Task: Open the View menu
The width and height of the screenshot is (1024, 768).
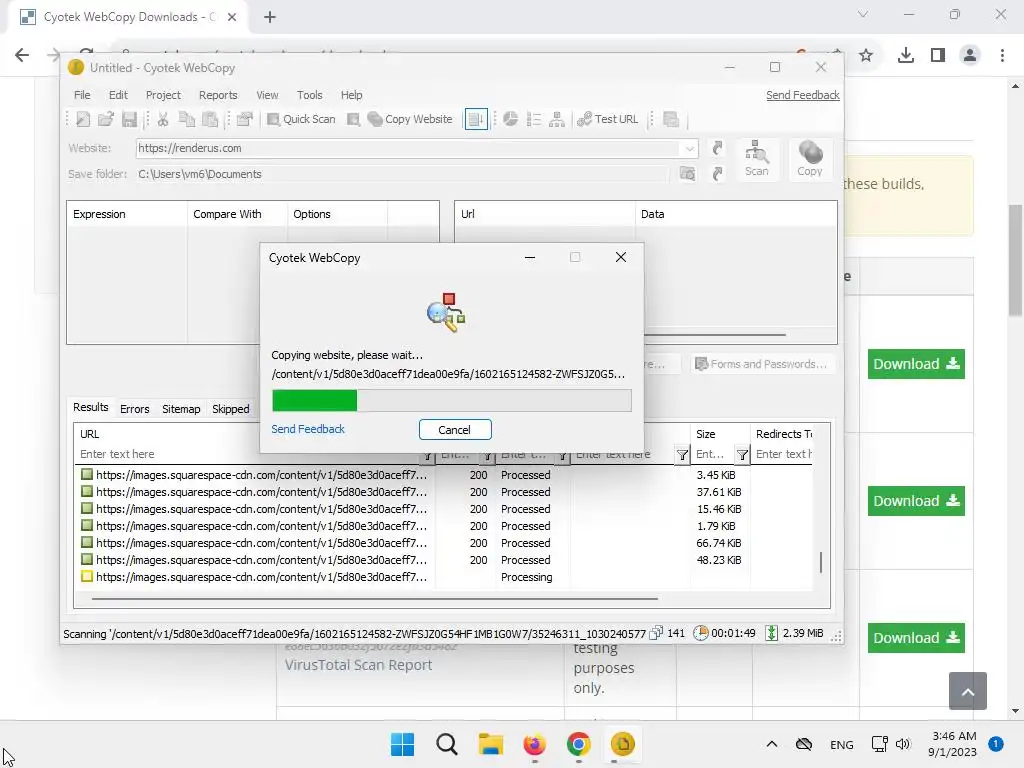Action: coord(267,95)
